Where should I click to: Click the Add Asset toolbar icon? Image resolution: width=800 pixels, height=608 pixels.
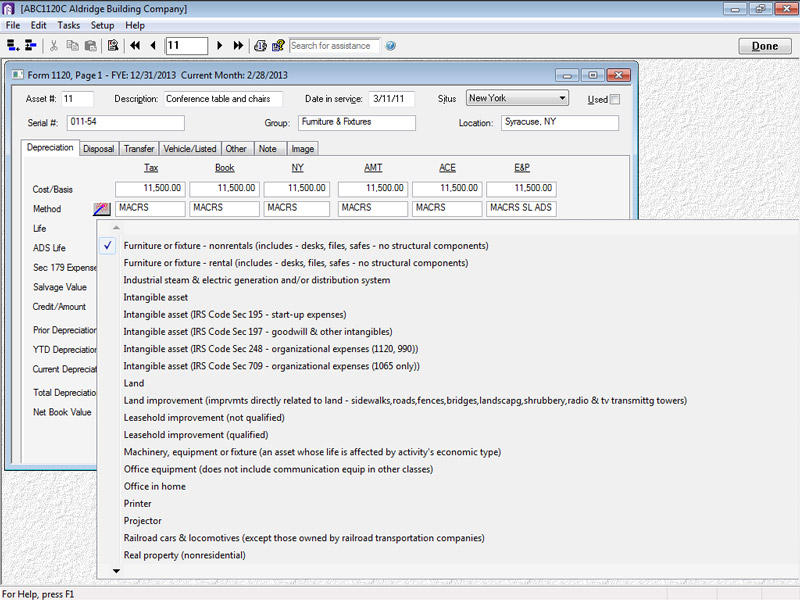14,45
